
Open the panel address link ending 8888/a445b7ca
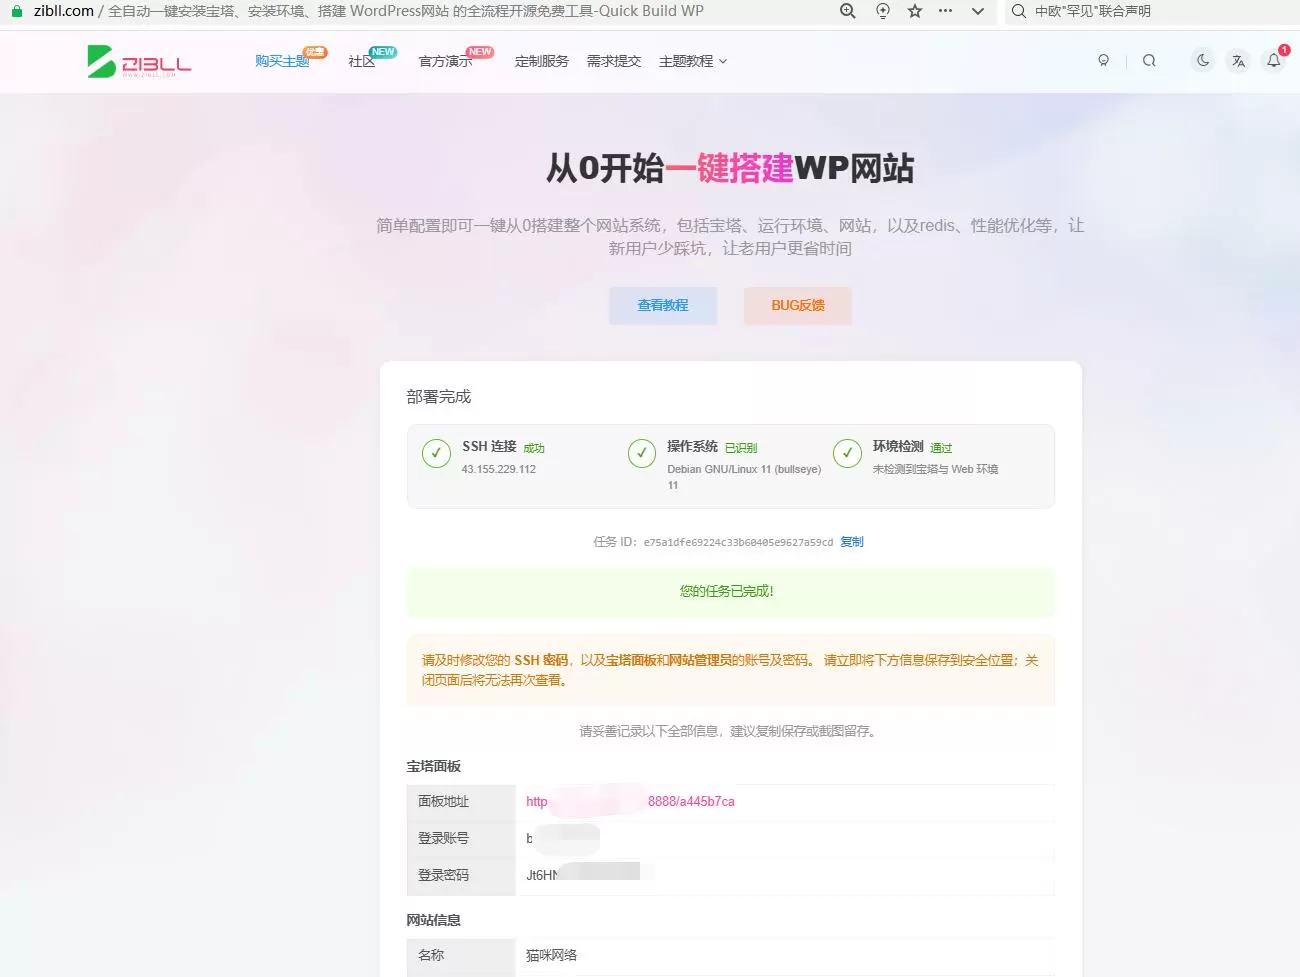631,802
